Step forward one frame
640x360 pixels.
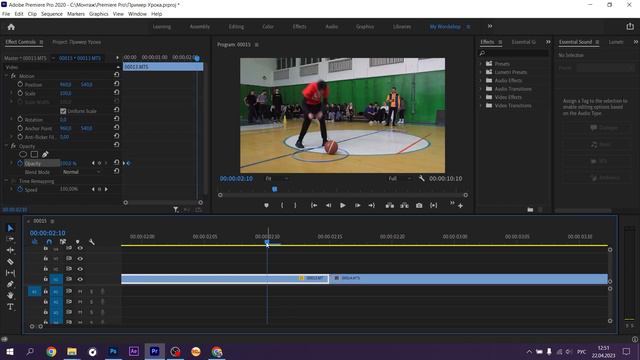(x=358, y=205)
